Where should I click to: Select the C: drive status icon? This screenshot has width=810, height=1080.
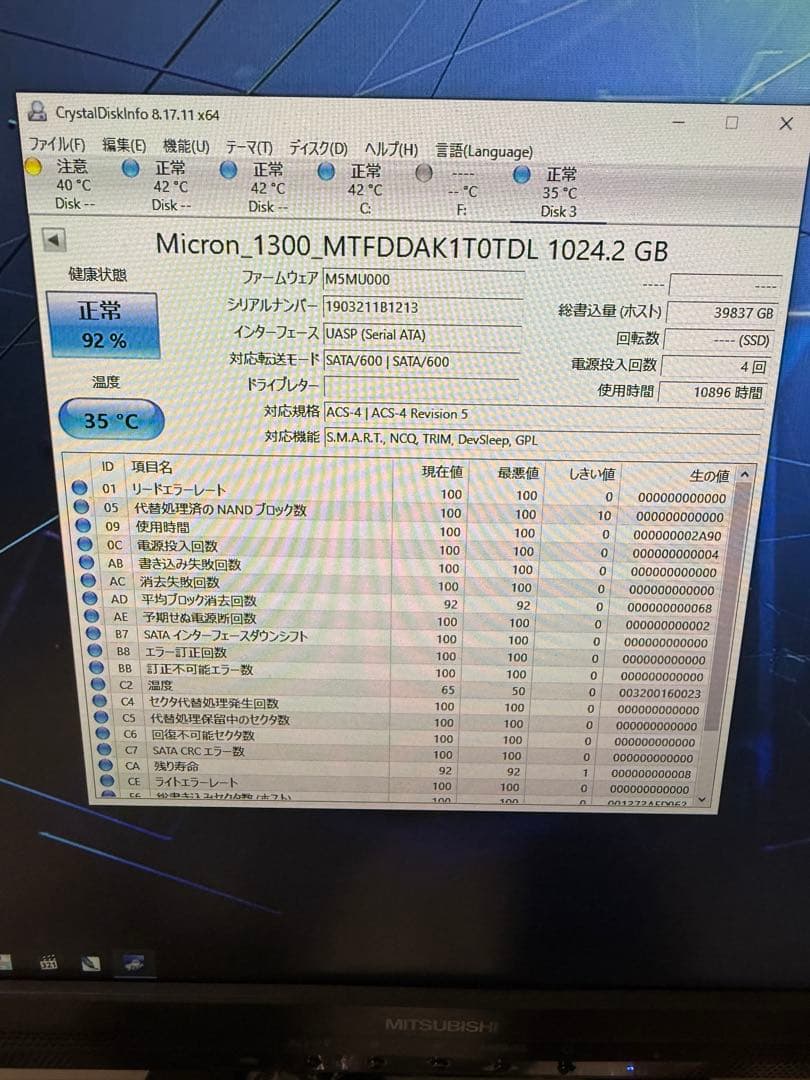(x=326, y=171)
